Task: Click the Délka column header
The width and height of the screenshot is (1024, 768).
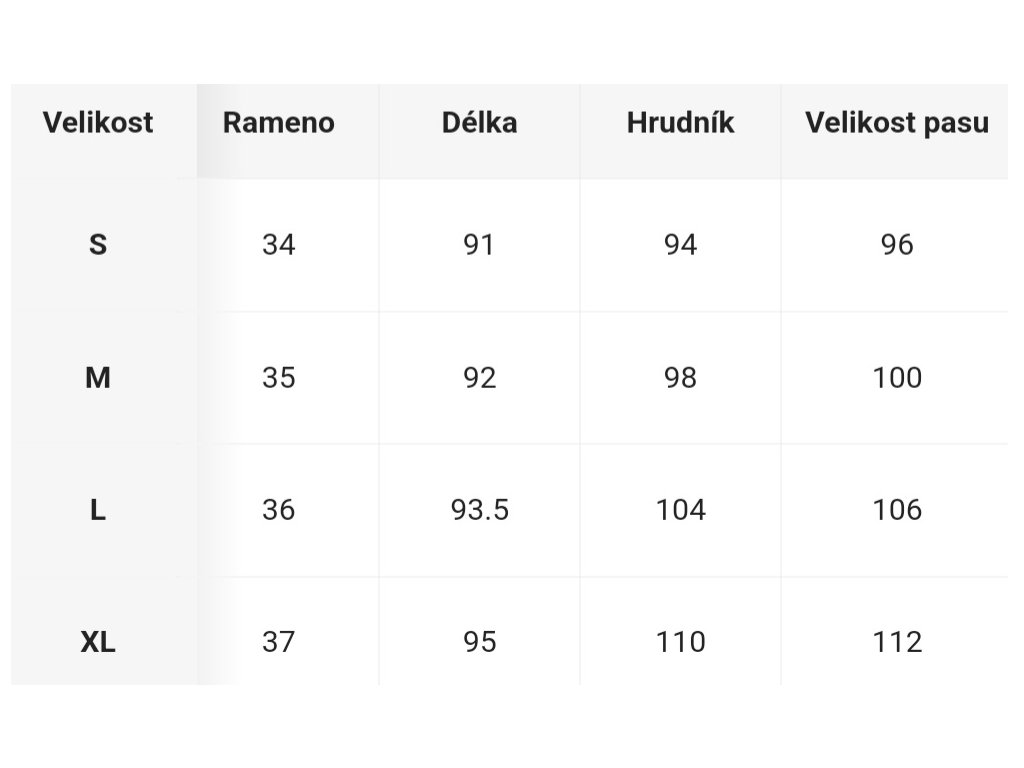Action: [479, 123]
